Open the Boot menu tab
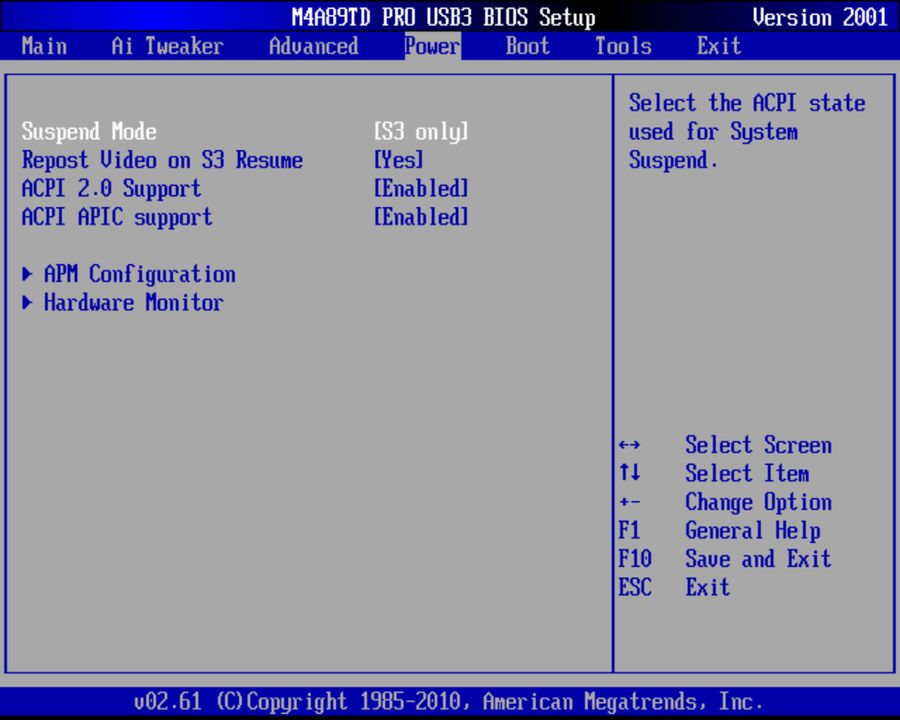Screen dimensions: 900x720 (x=527, y=46)
